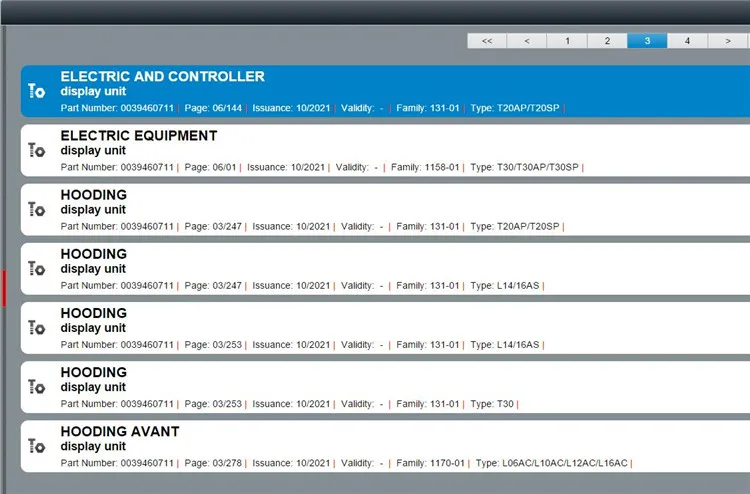Go to results page 1
This screenshot has width=750, height=494.
click(567, 41)
